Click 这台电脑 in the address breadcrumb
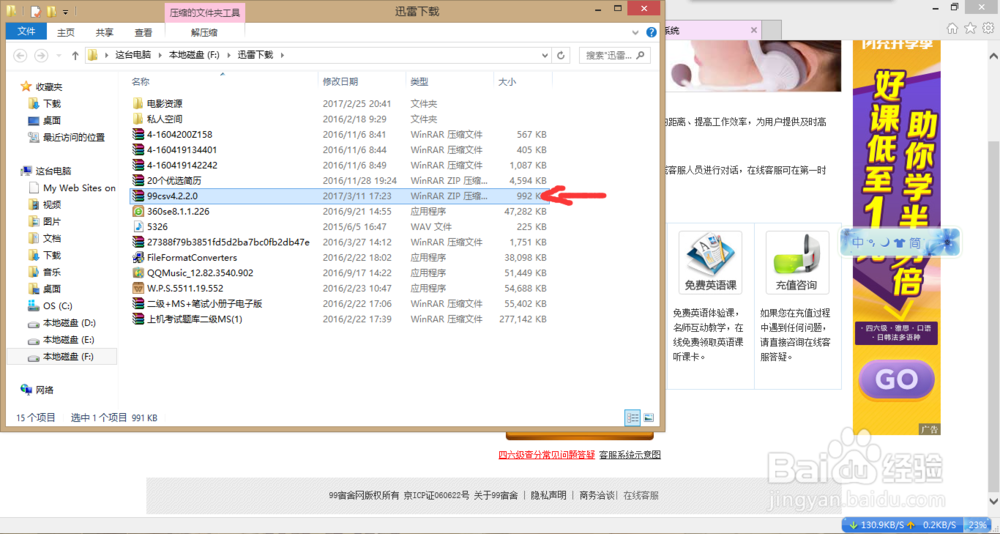The image size is (1000, 534). pyautogui.click(x=133, y=56)
